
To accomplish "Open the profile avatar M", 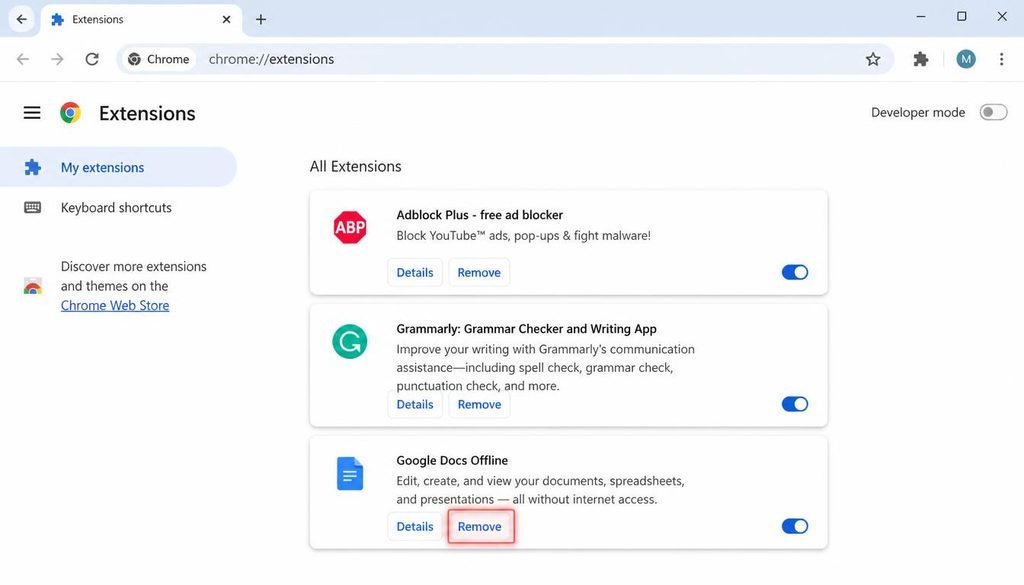I will (966, 59).
